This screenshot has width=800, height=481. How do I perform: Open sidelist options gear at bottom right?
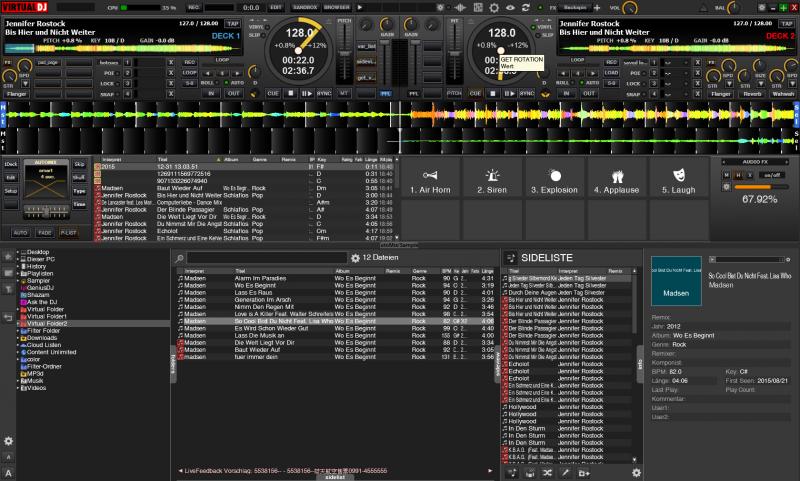click(636, 473)
